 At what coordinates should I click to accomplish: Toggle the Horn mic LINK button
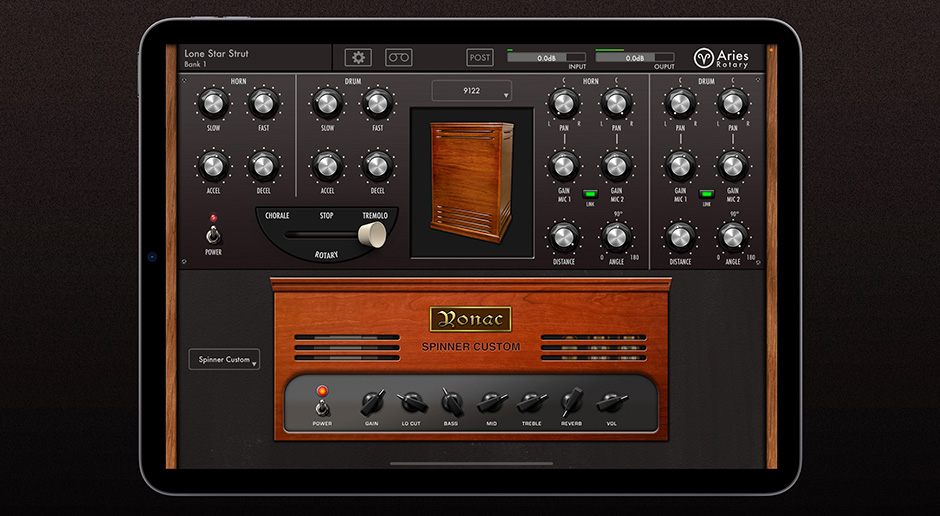(x=590, y=194)
